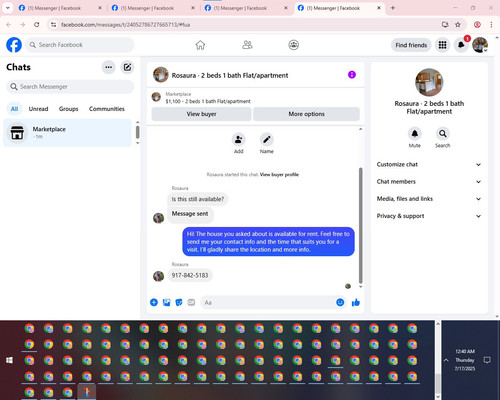Select the Unread chats filter tab
Image resolution: width=500 pixels, height=400 pixels.
point(38,109)
